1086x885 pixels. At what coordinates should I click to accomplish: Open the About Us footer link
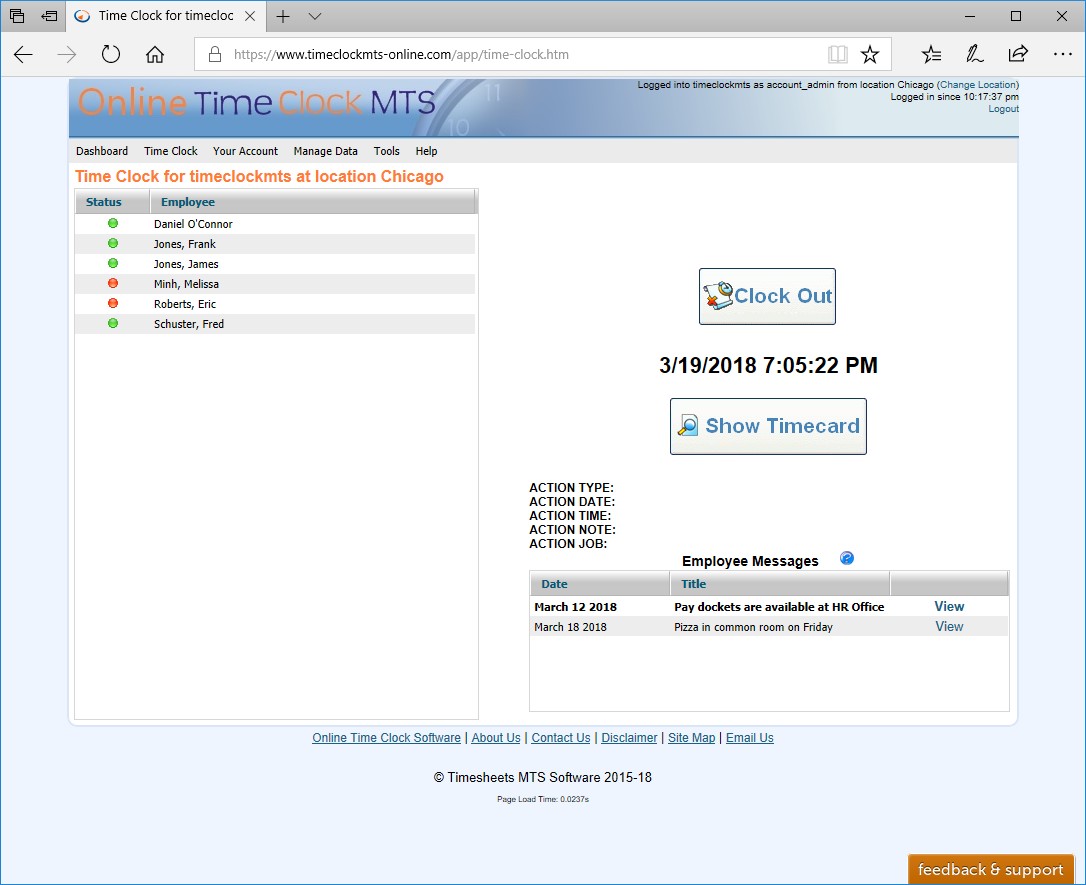[x=496, y=738]
